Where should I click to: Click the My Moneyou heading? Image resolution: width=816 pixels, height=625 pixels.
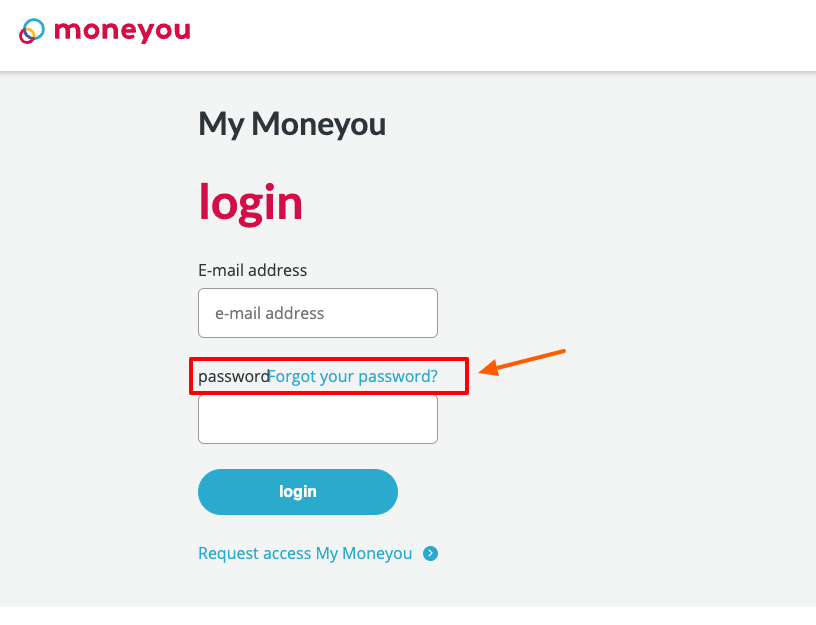(x=291, y=124)
